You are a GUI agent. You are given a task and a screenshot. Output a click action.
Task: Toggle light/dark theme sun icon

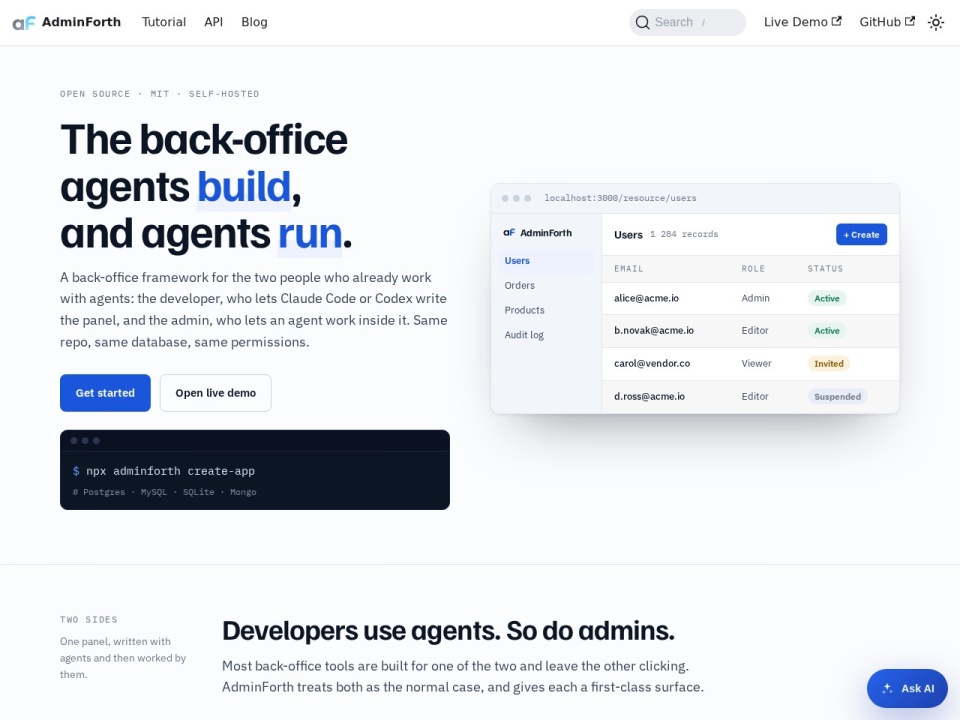(x=936, y=23)
